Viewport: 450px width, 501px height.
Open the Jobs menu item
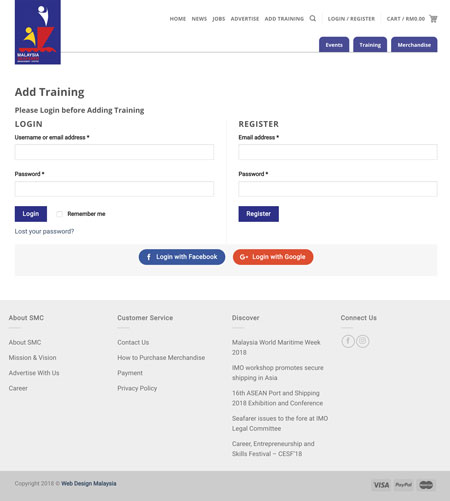point(219,19)
